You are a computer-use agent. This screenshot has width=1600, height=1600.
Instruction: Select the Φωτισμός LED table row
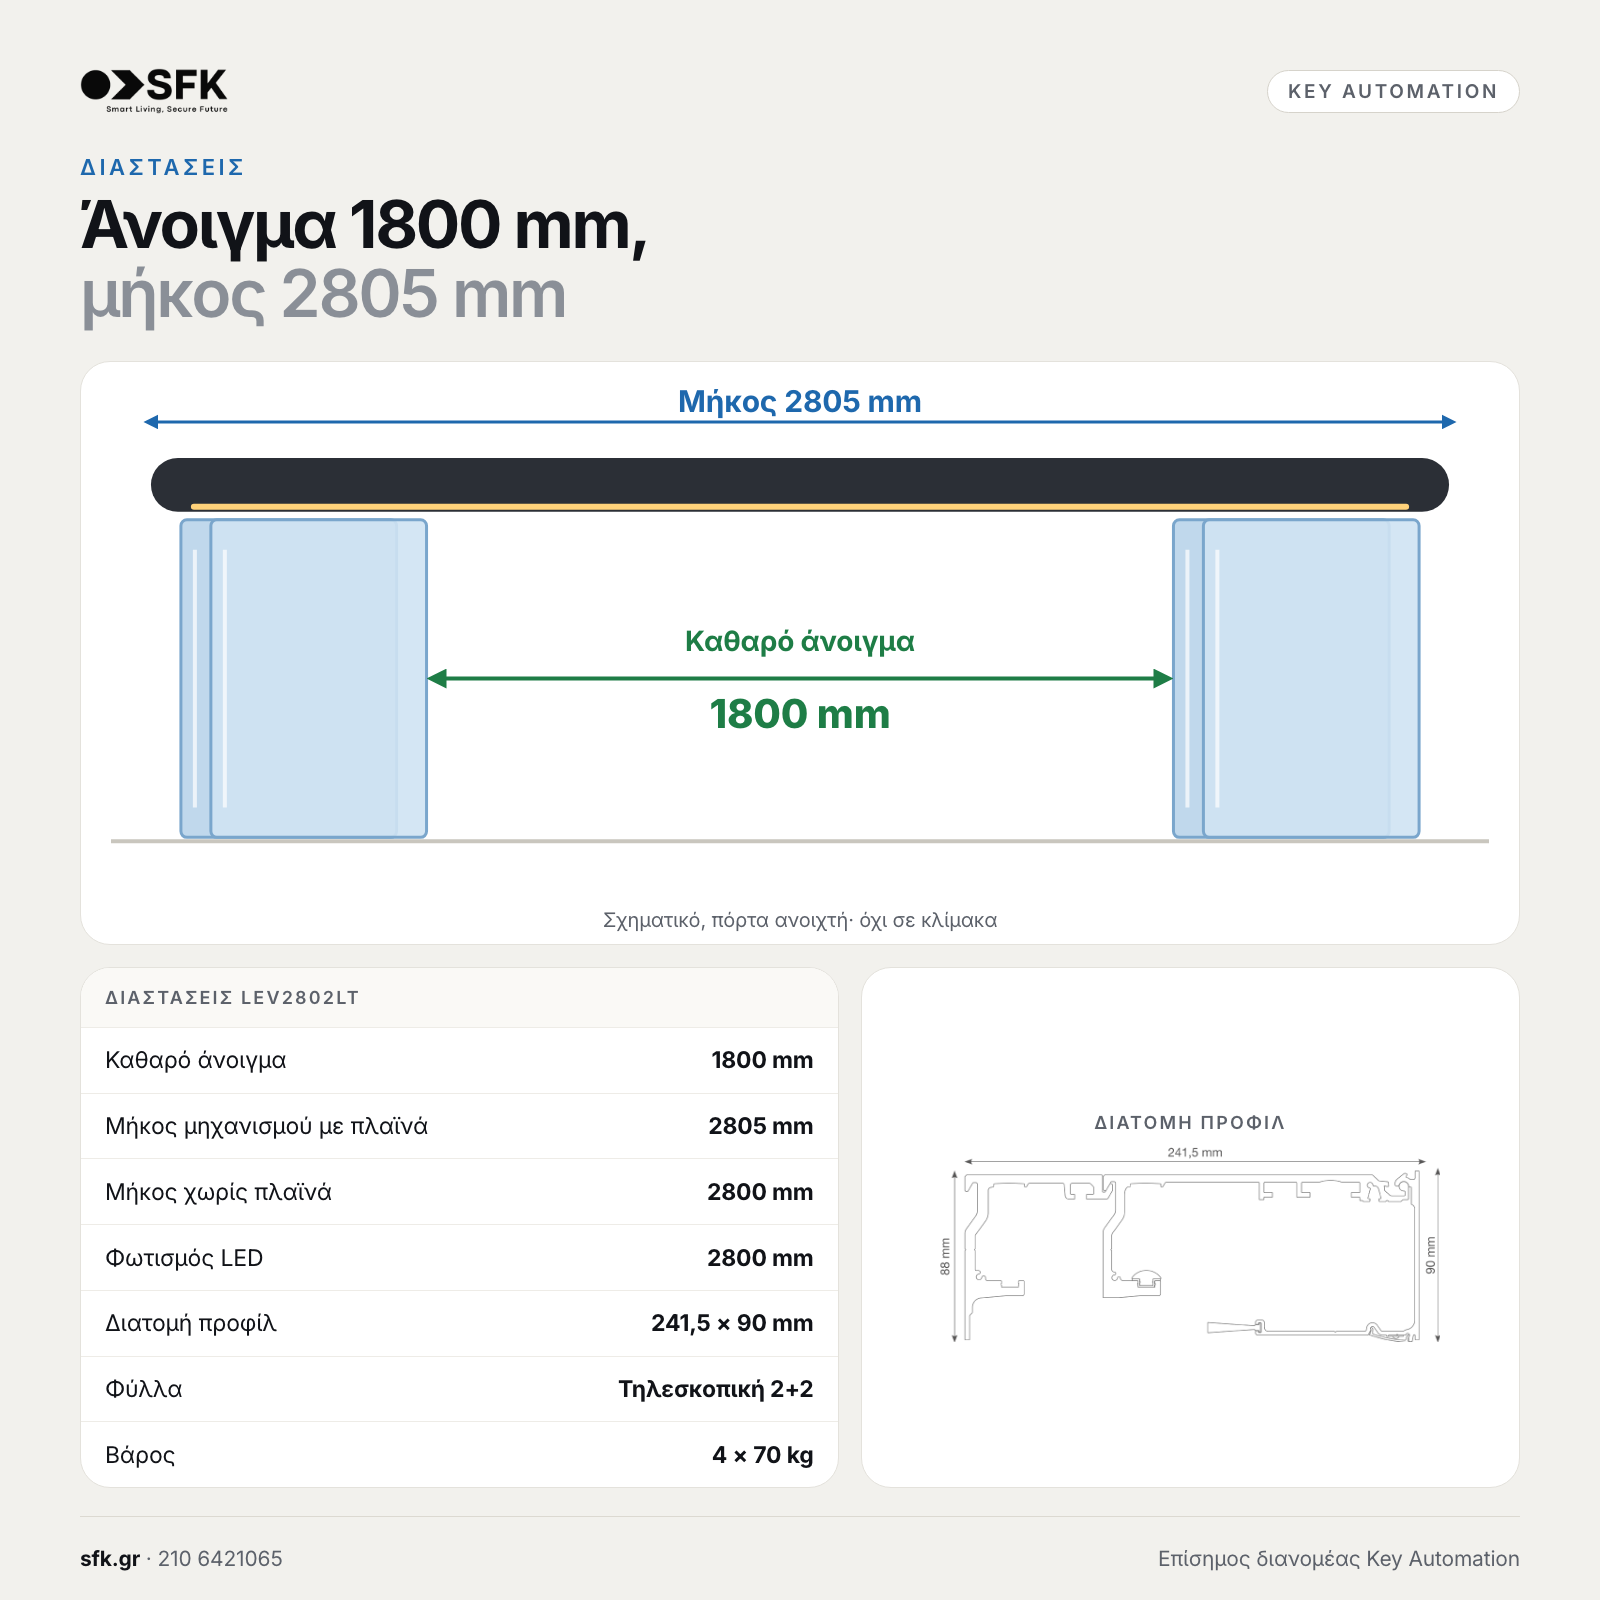point(459,1258)
